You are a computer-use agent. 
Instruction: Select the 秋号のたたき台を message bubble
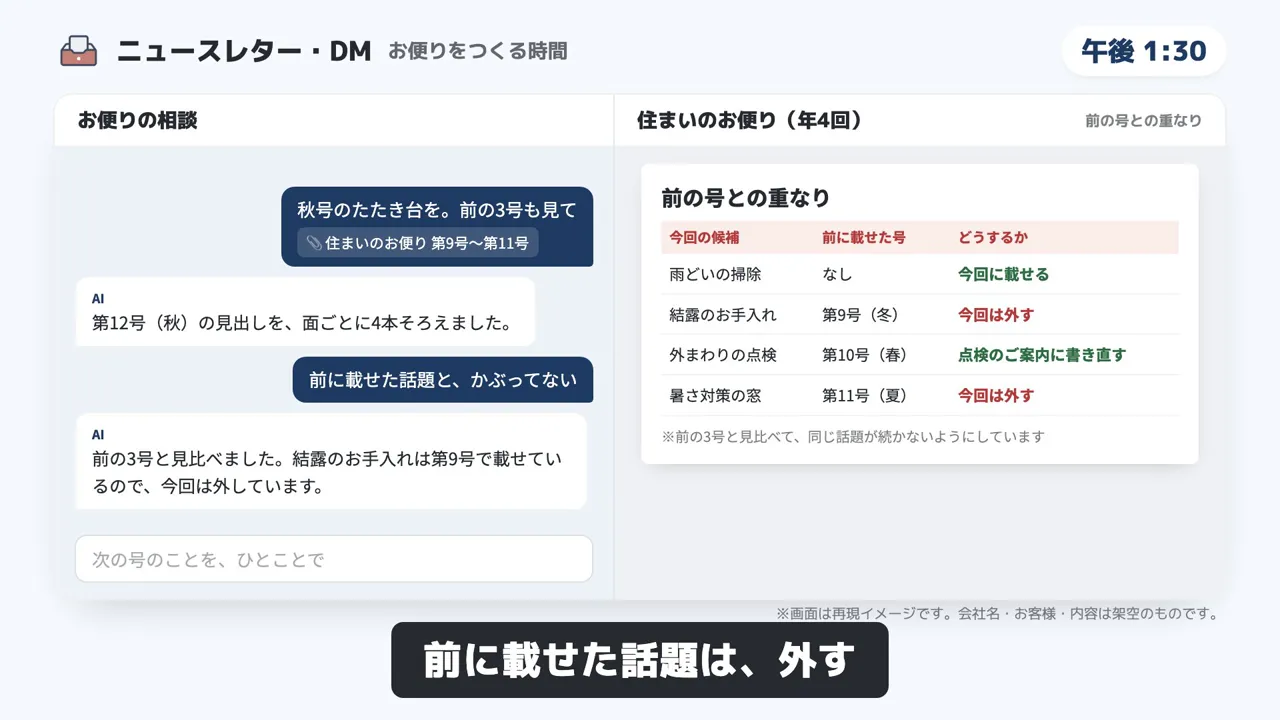(x=437, y=226)
